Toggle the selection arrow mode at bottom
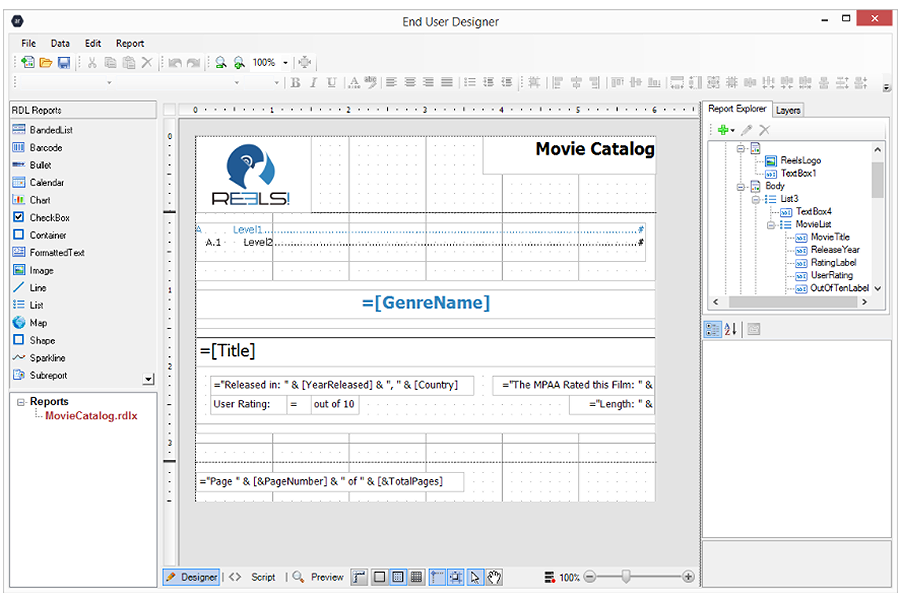Screen dimensions: 900x600 (475, 577)
